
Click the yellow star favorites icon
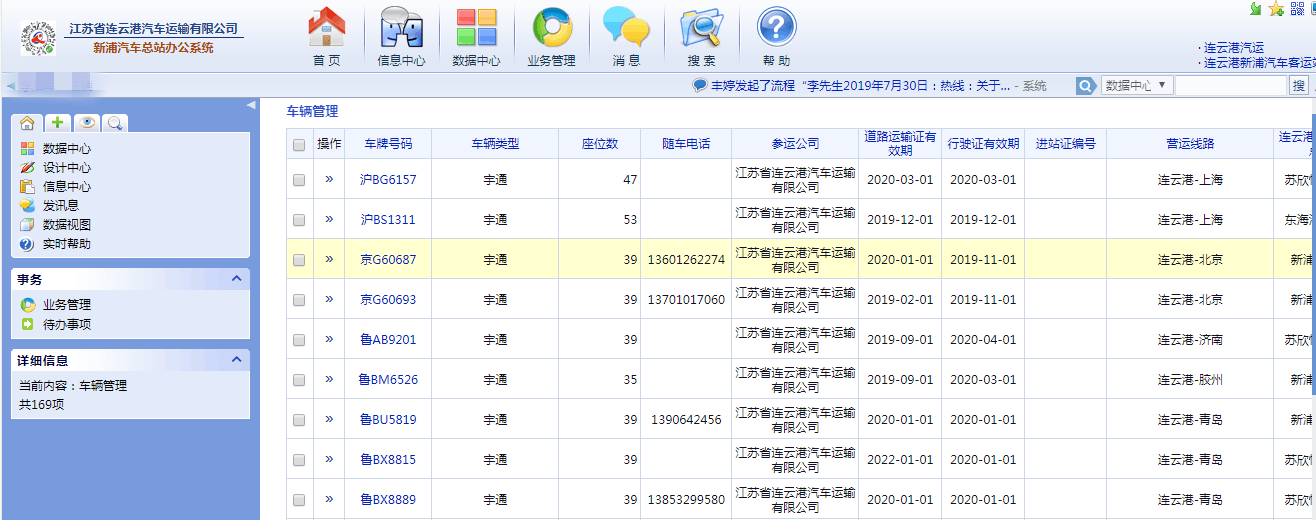(1277, 9)
